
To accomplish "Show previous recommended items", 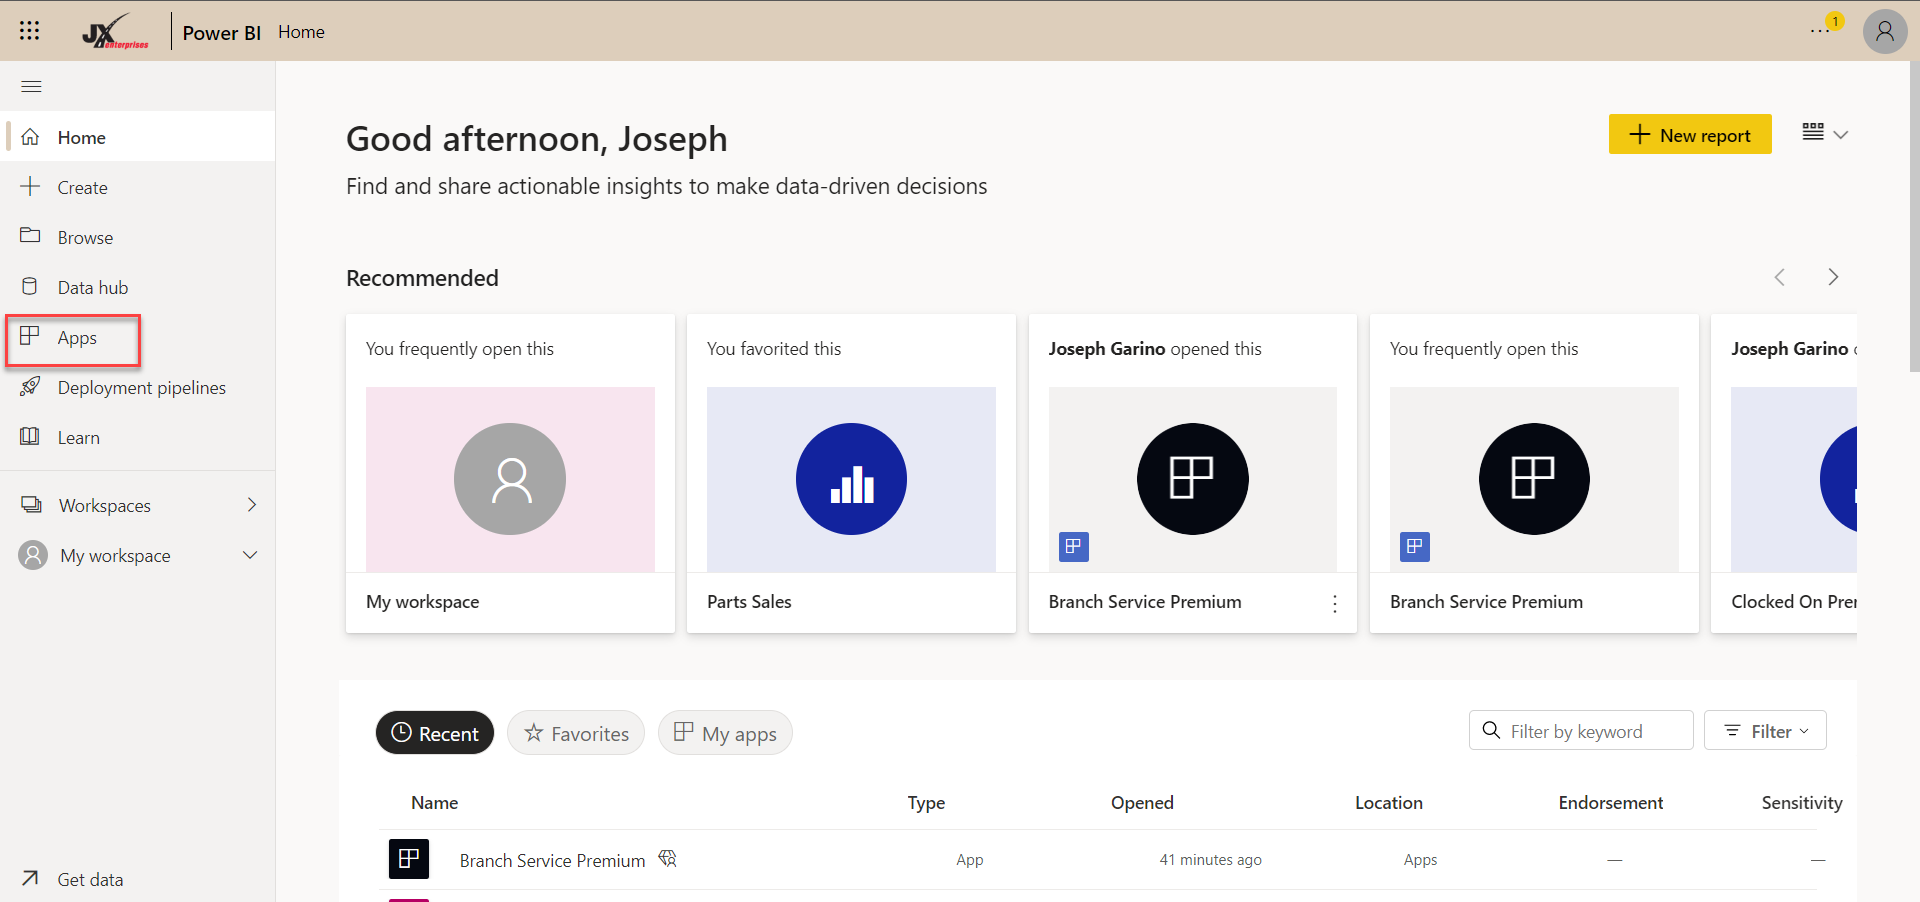I will point(1779,277).
